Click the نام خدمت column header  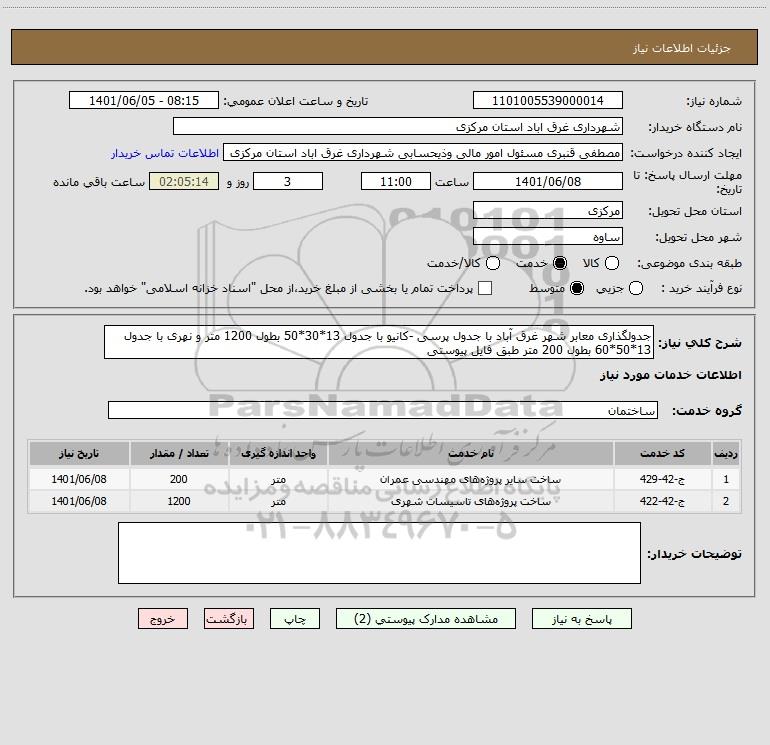click(471, 453)
